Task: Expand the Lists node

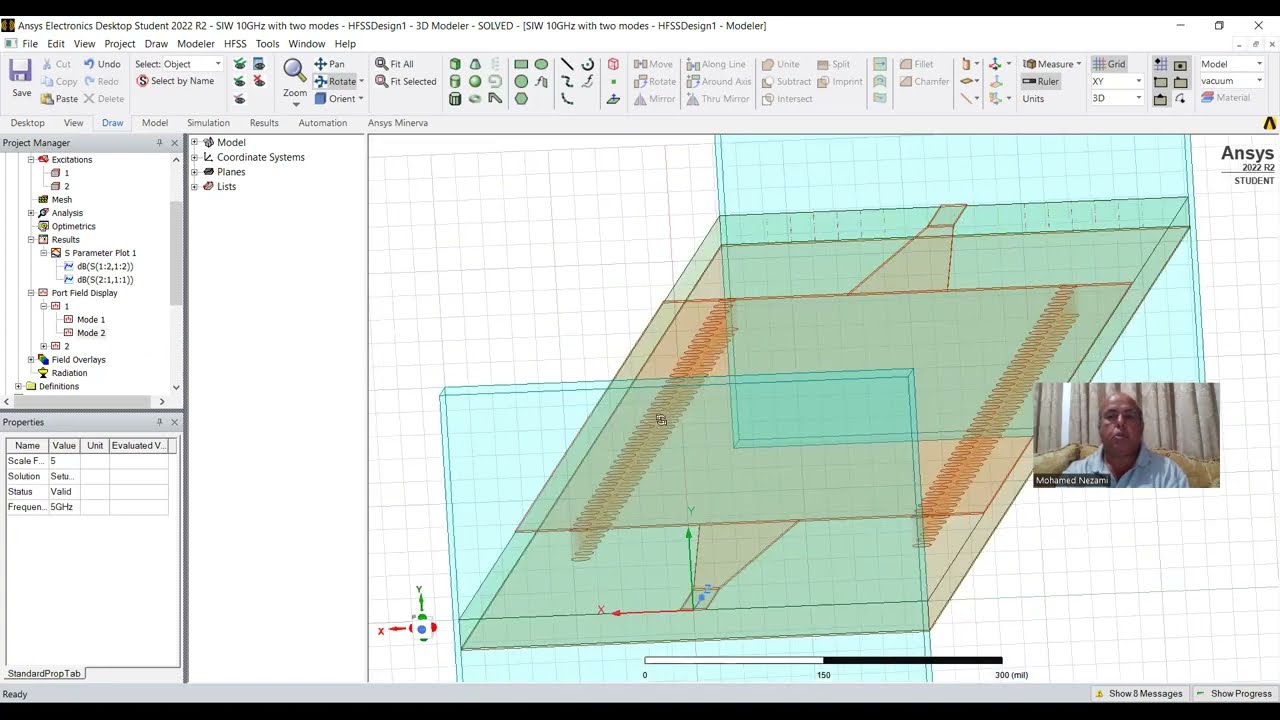Action: tap(195, 187)
